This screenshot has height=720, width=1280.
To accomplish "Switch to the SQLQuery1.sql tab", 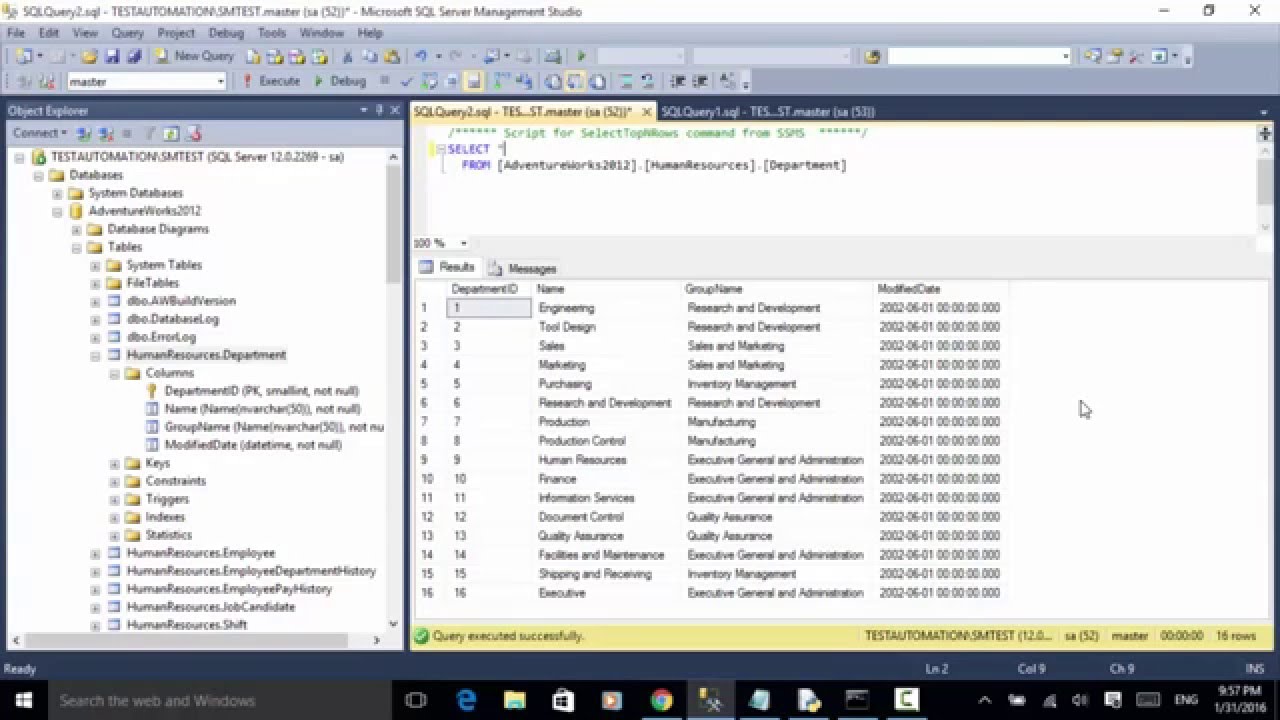I will [768, 112].
